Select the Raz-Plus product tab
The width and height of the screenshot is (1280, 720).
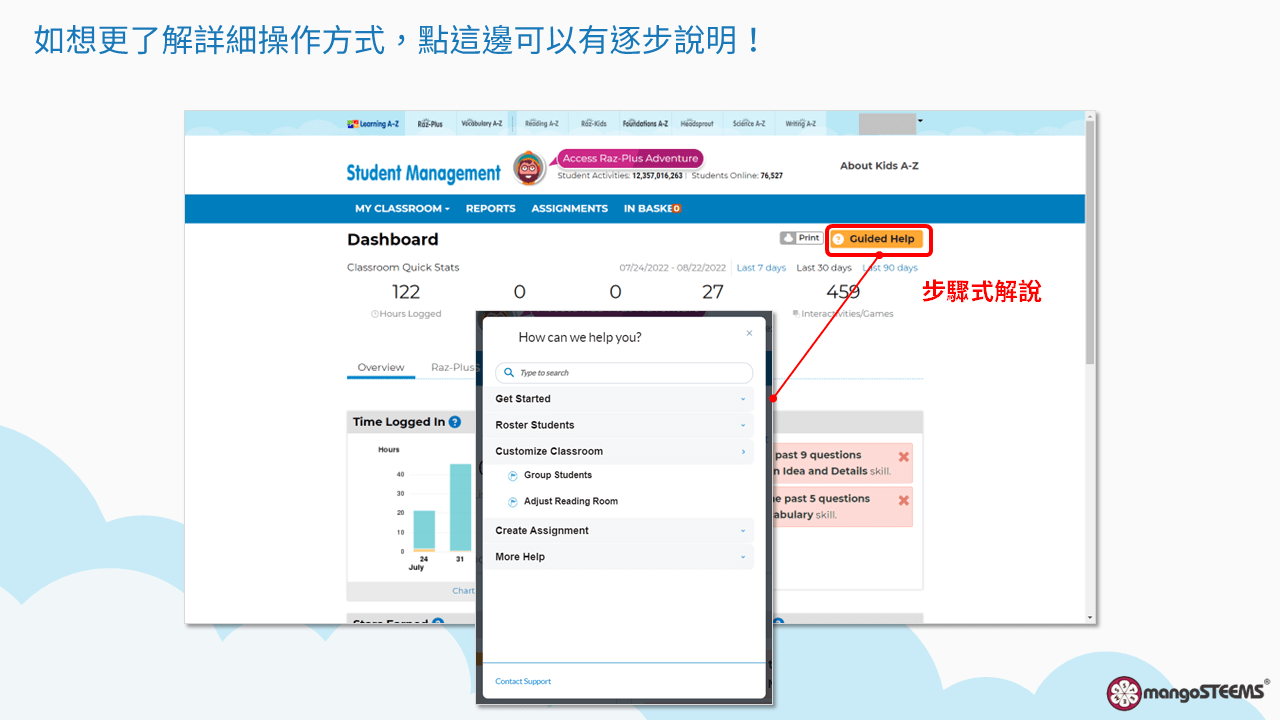pyautogui.click(x=430, y=124)
